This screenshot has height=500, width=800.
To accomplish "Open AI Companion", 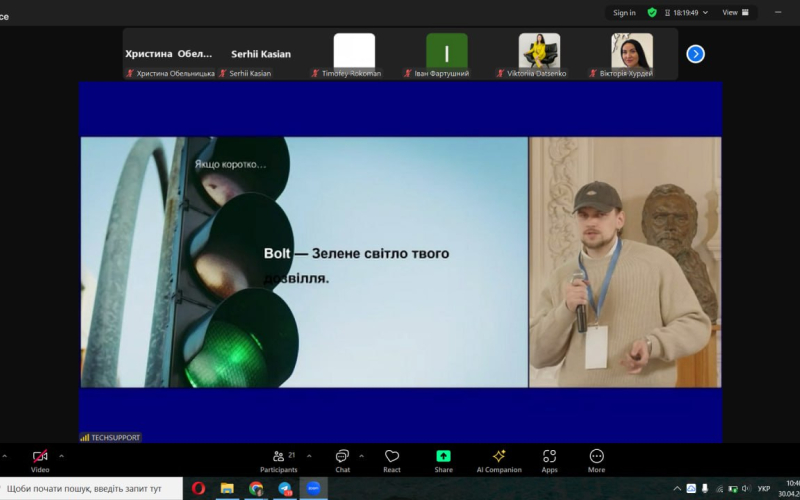I will click(x=499, y=461).
